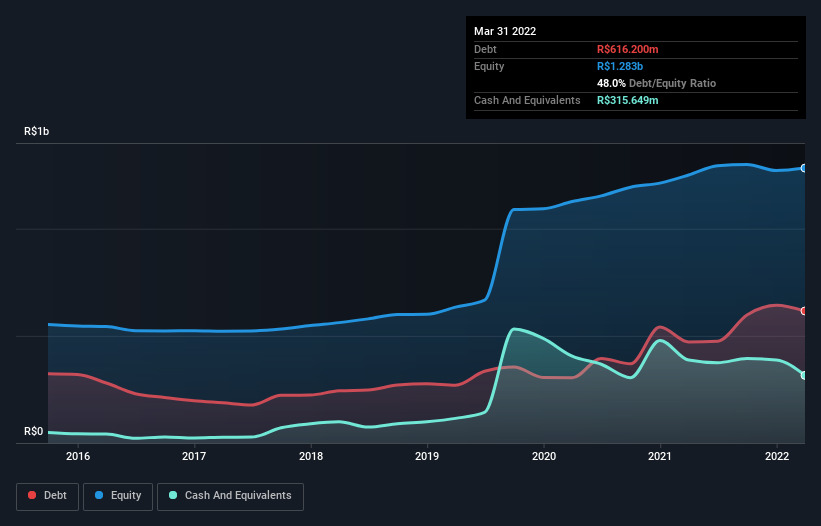Select the Cash endpoint marker on the teal line
Image resolution: width=821 pixels, height=526 pixels.
(x=804, y=375)
